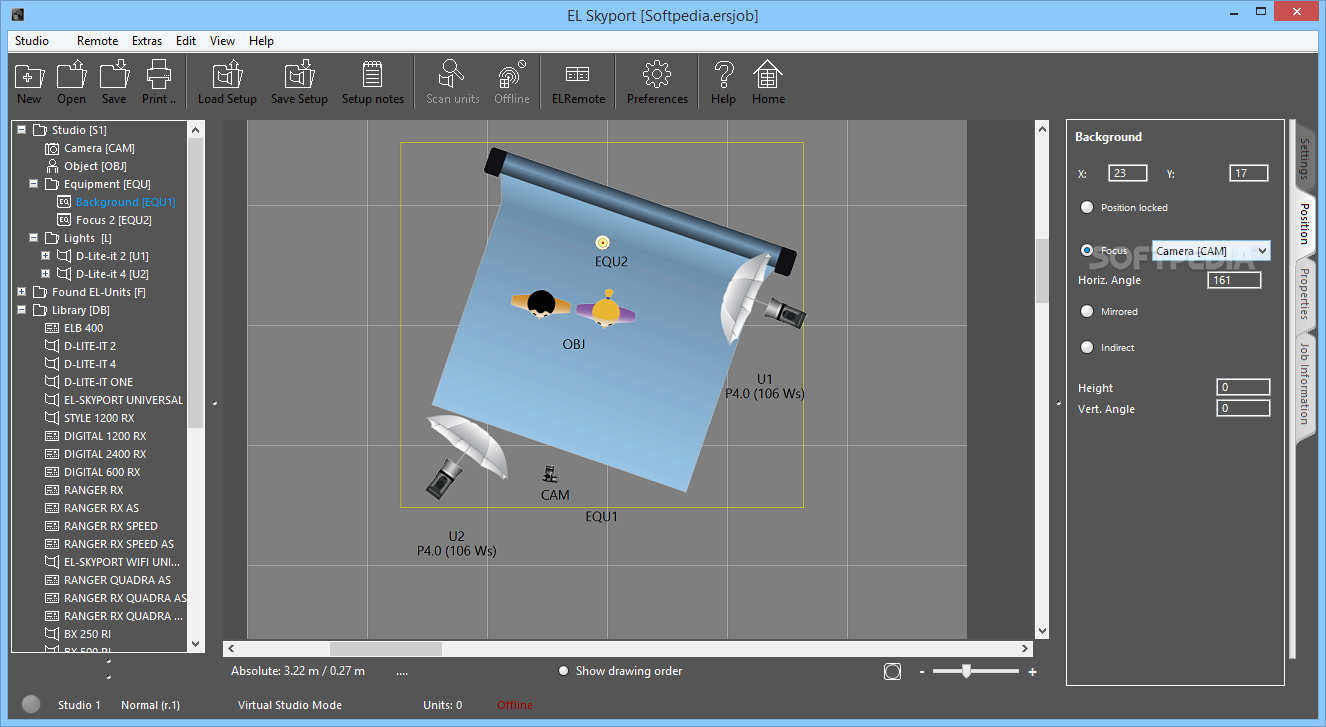
Task: Collapse the Lights [L] tree node
Action: [34, 238]
